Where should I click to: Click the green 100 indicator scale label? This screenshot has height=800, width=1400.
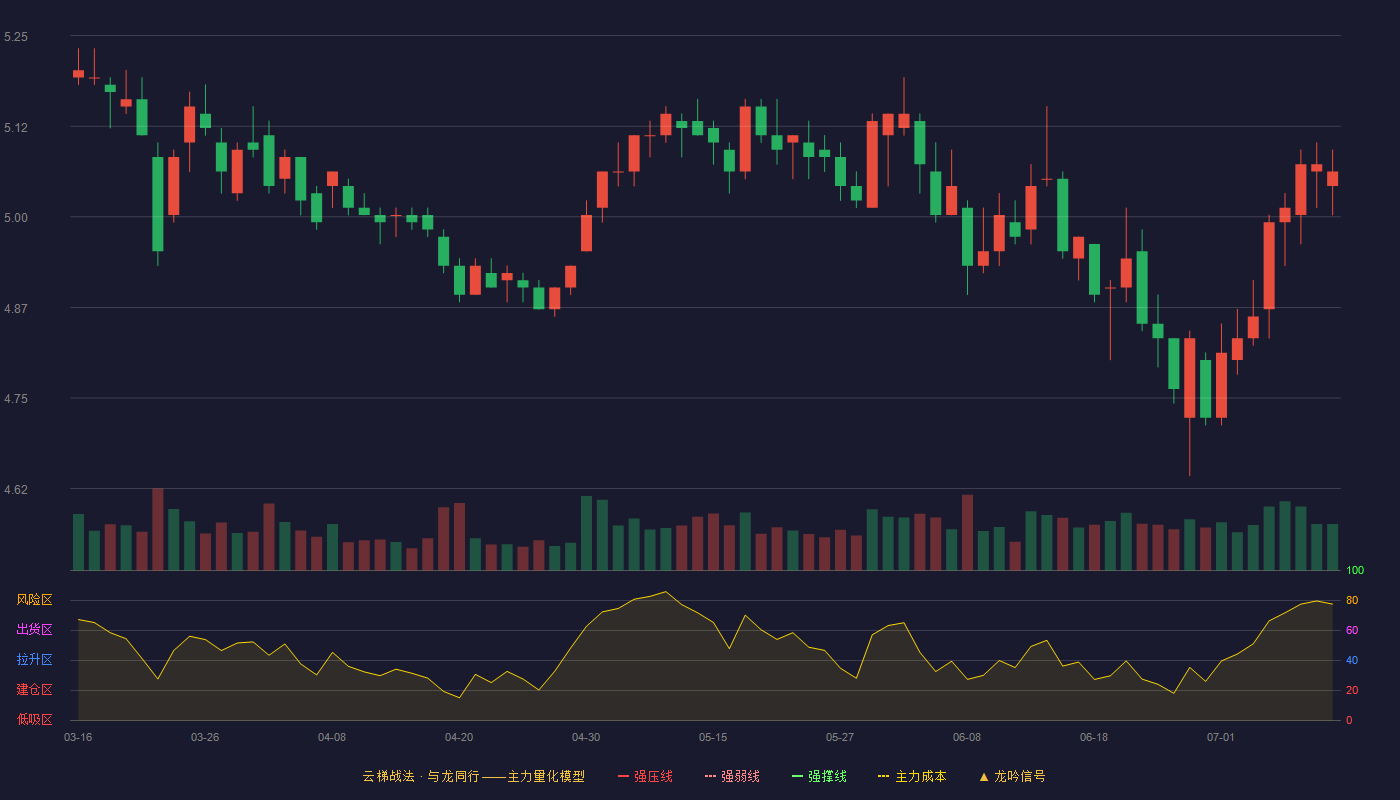[x=1355, y=571]
